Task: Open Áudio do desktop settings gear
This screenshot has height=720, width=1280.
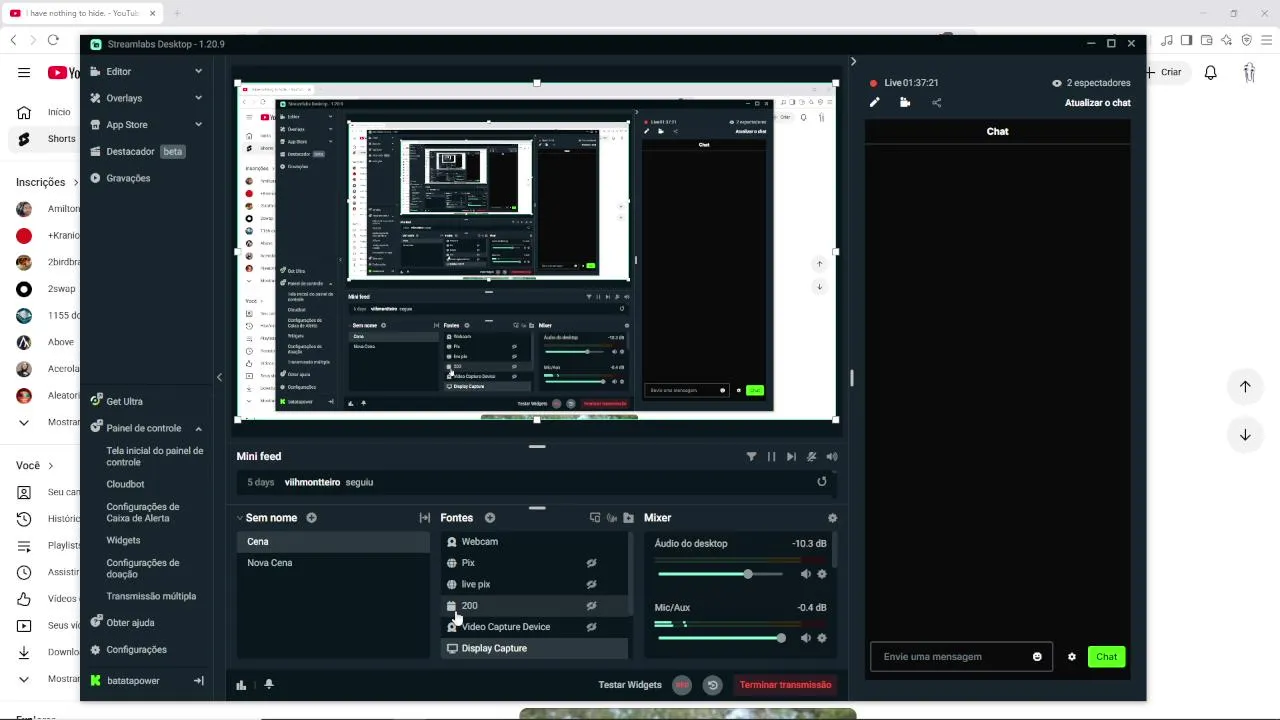Action: click(822, 574)
